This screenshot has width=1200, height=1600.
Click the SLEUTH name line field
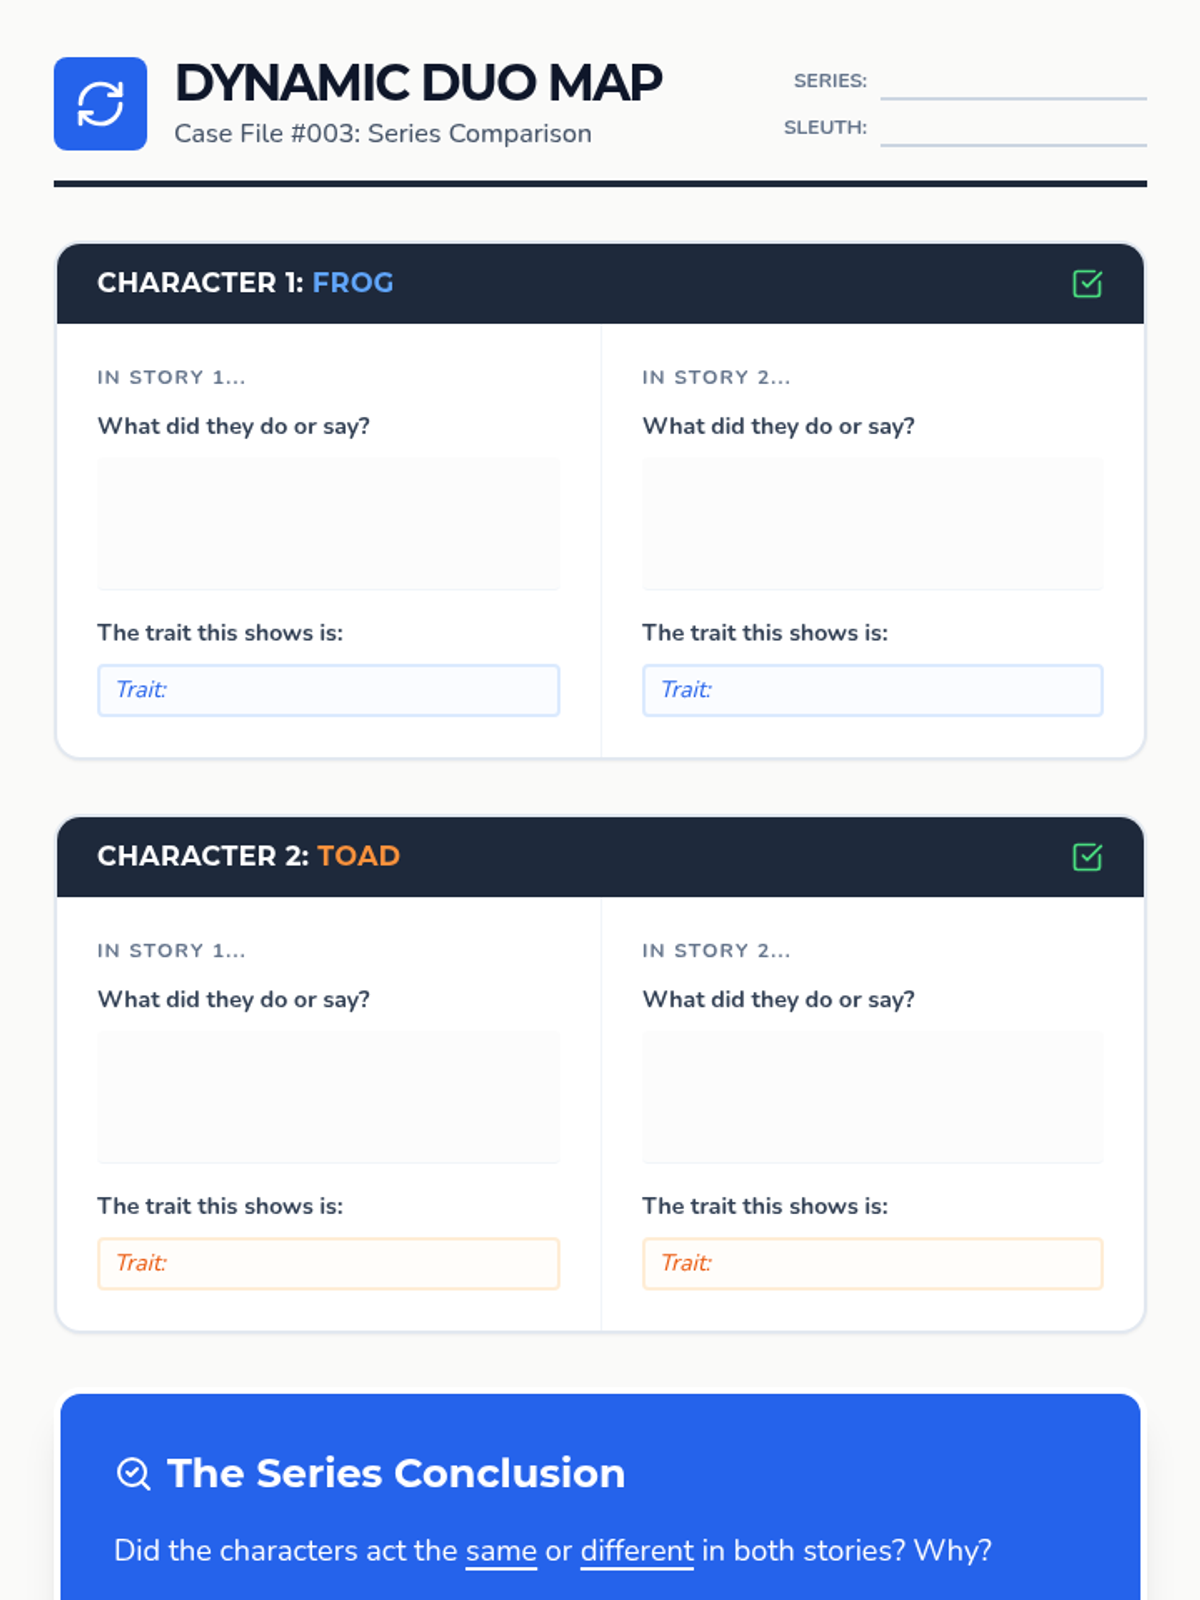coord(1012,130)
